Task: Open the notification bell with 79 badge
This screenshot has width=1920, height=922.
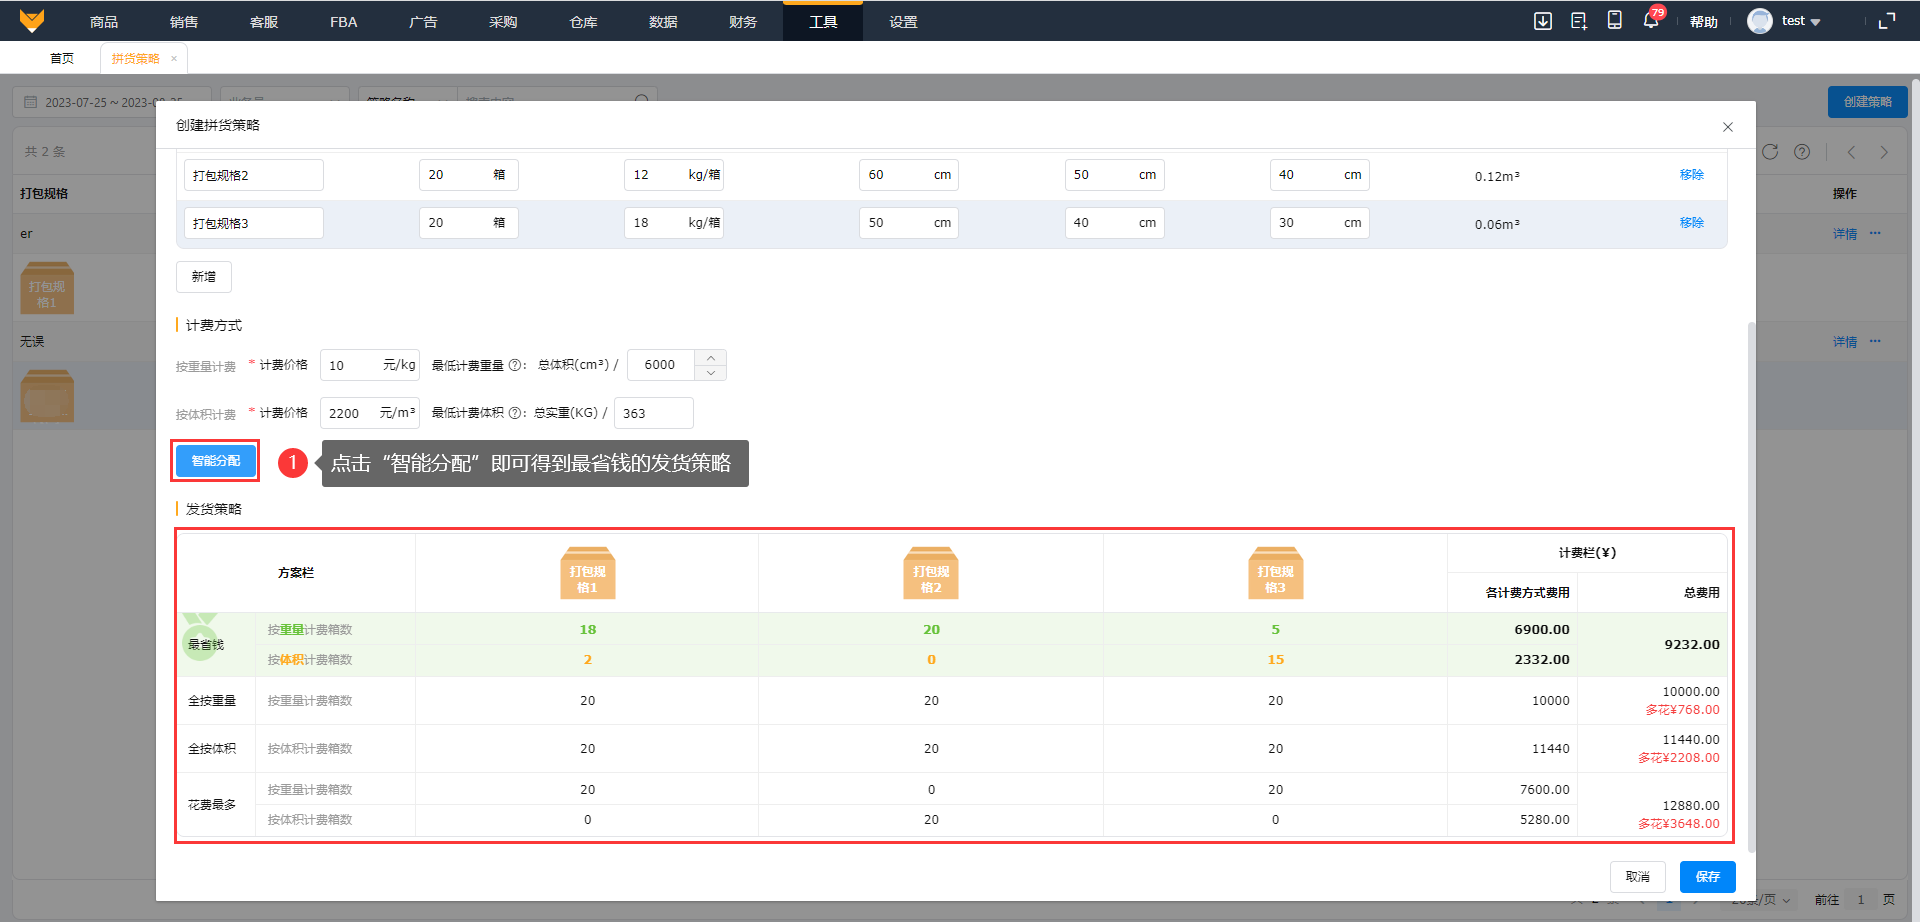Action: point(1651,20)
